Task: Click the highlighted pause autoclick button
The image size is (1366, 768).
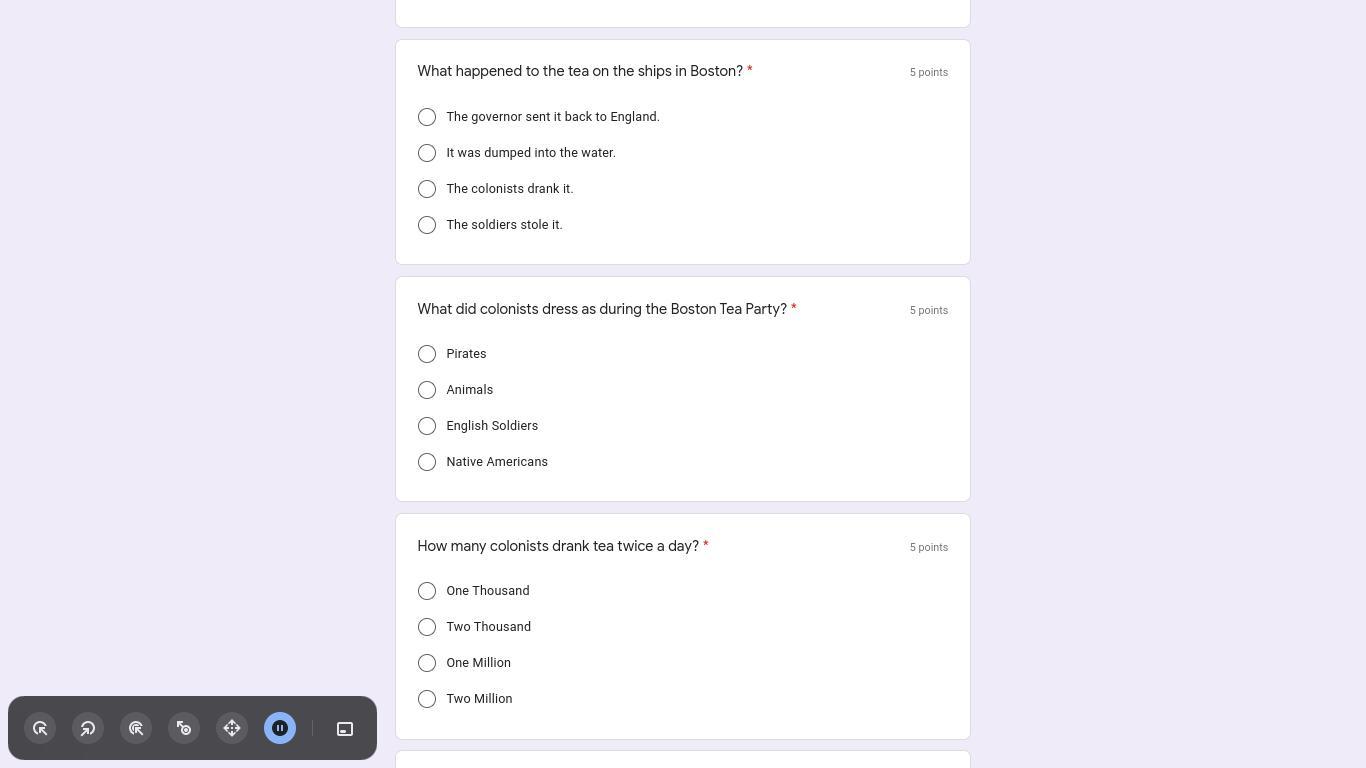Action: (x=280, y=728)
